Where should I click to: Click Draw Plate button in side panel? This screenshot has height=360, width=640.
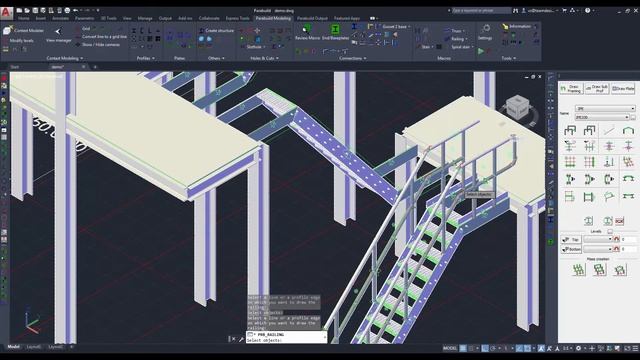tap(622, 88)
